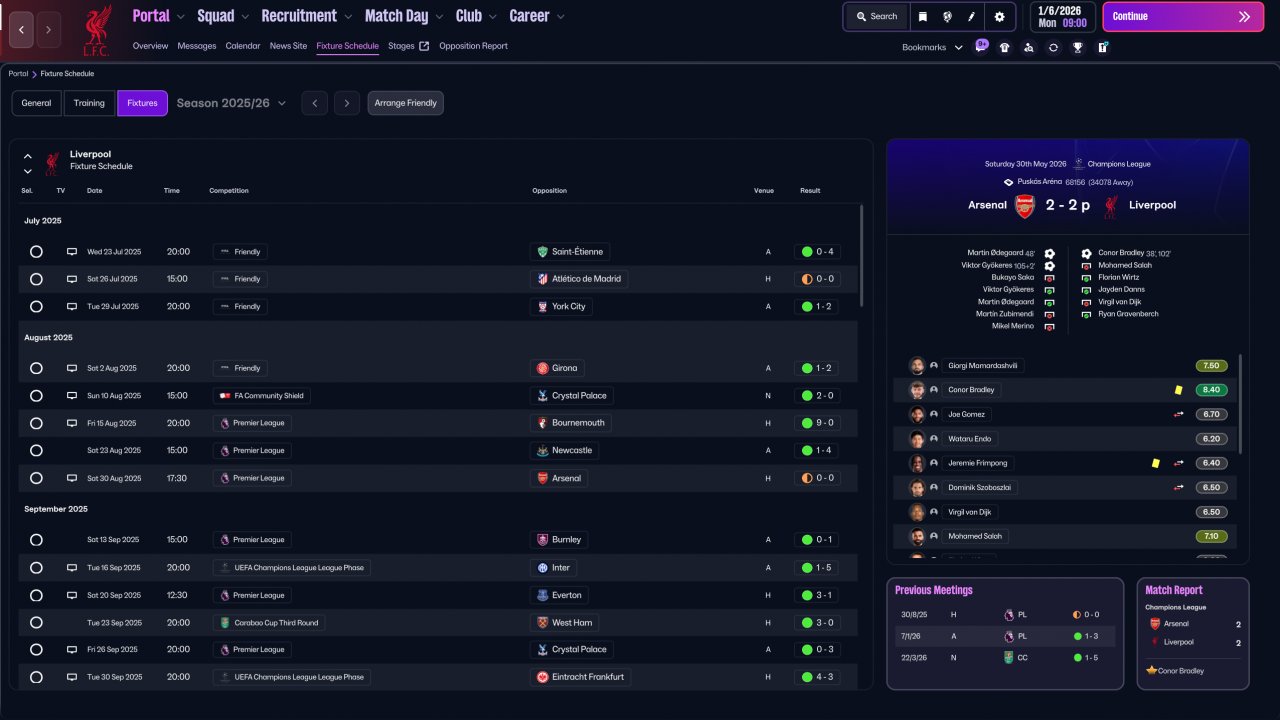Select the Atlético de Madrid fixture radio button
Image resolution: width=1280 pixels, height=720 pixels.
36,279
